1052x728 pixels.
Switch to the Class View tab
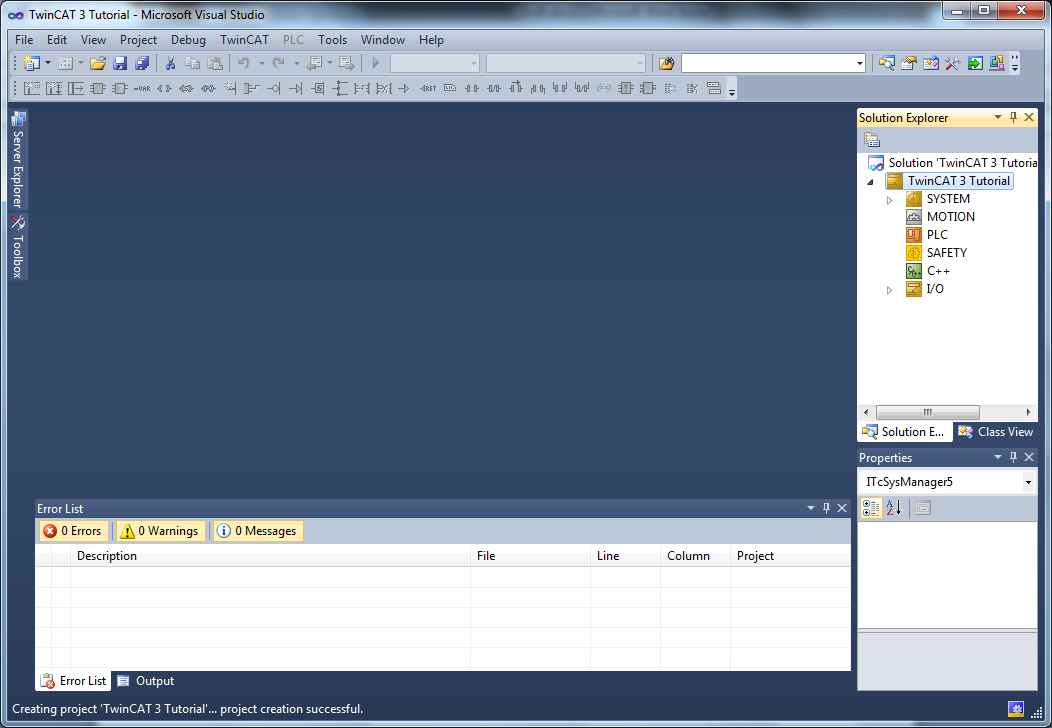point(996,432)
